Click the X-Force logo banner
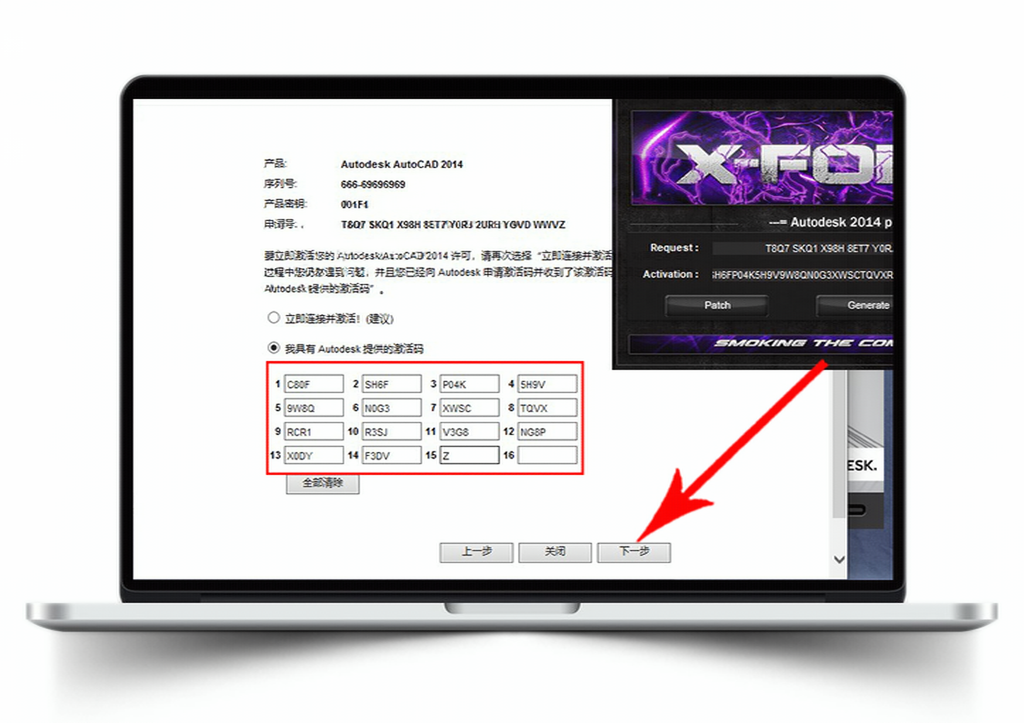Image resolution: width=1024 pixels, height=723 pixels. pyautogui.click(x=762, y=157)
